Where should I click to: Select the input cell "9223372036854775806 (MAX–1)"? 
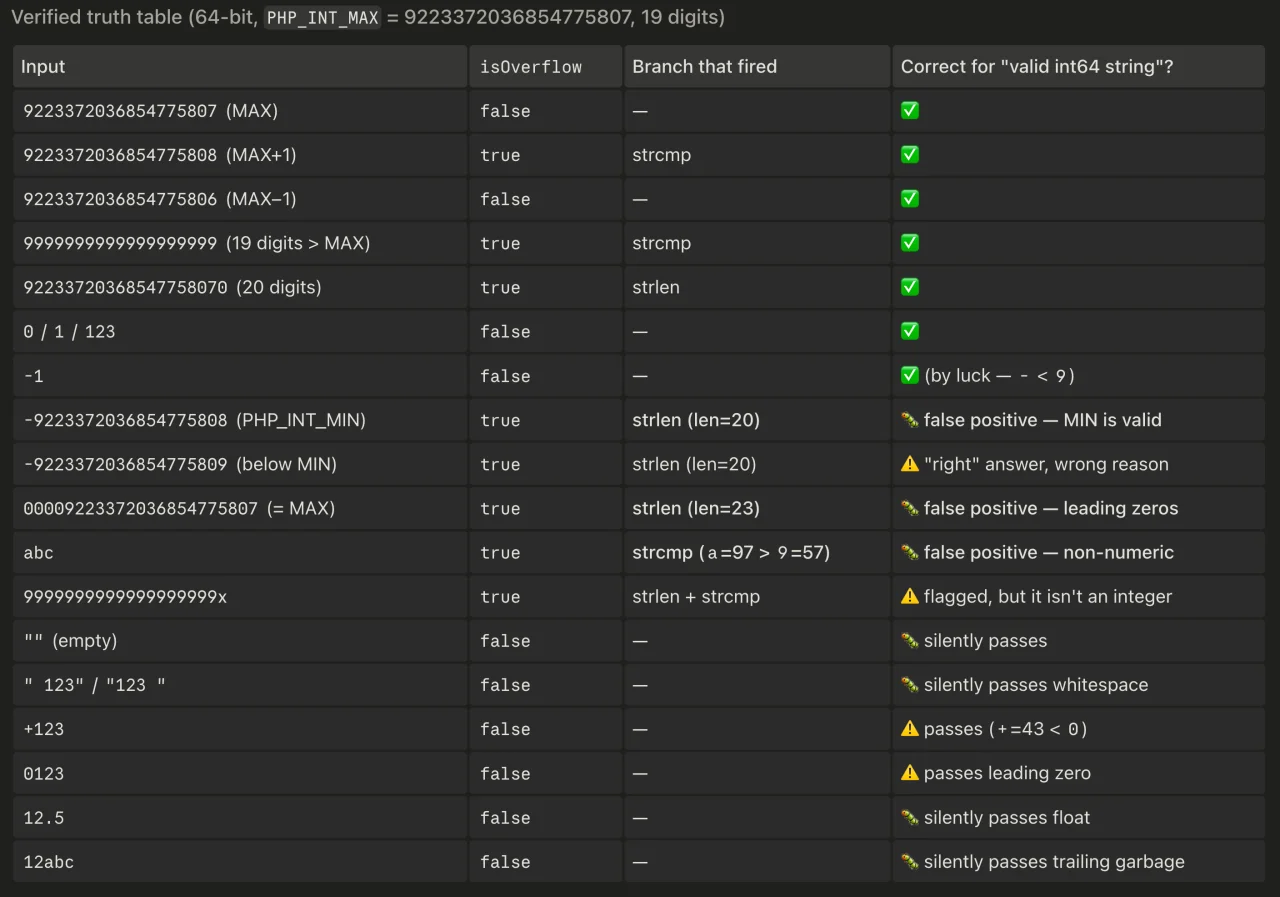(x=240, y=199)
